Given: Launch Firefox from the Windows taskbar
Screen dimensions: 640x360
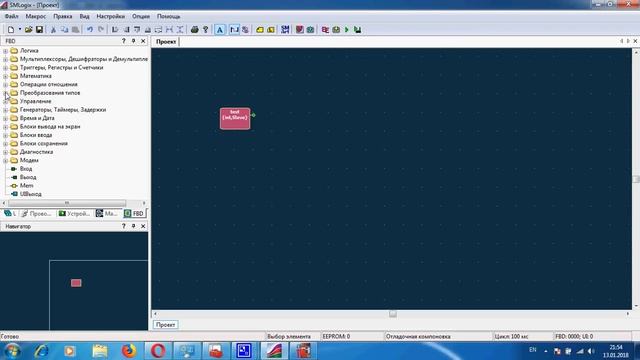Looking at the screenshot, I should pos(129,351).
